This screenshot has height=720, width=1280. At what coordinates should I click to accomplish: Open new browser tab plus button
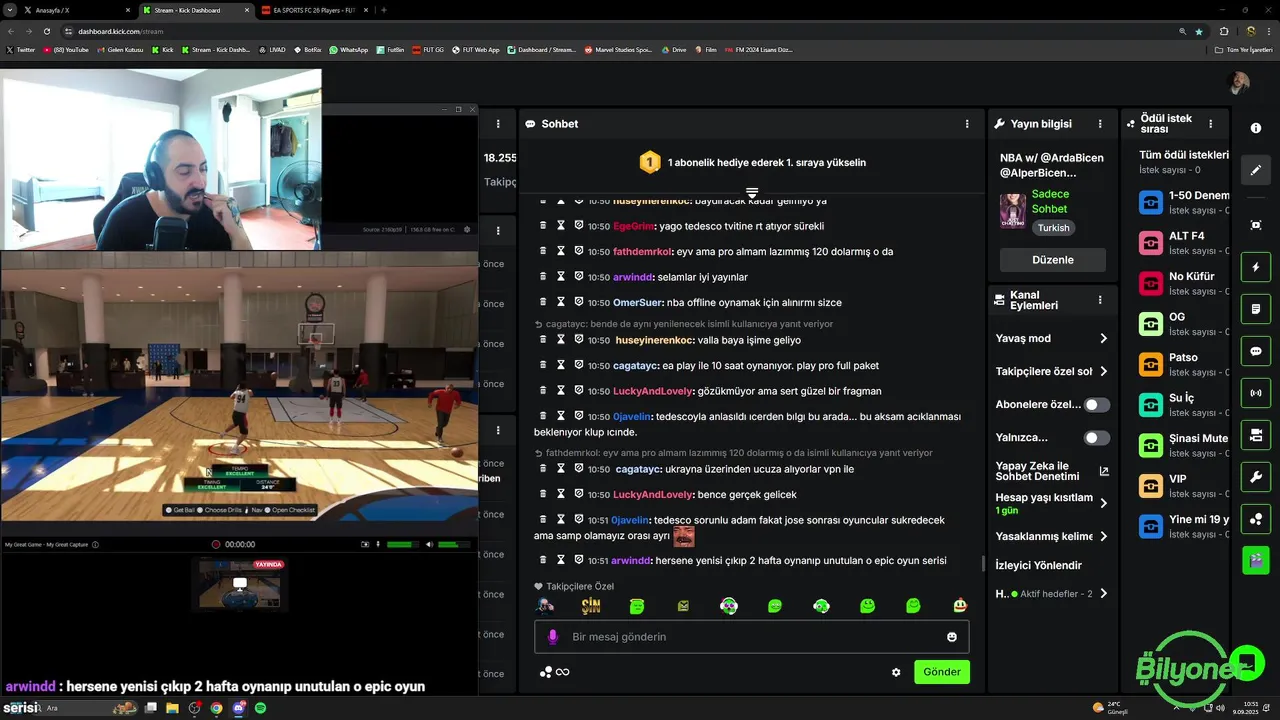[x=384, y=10]
